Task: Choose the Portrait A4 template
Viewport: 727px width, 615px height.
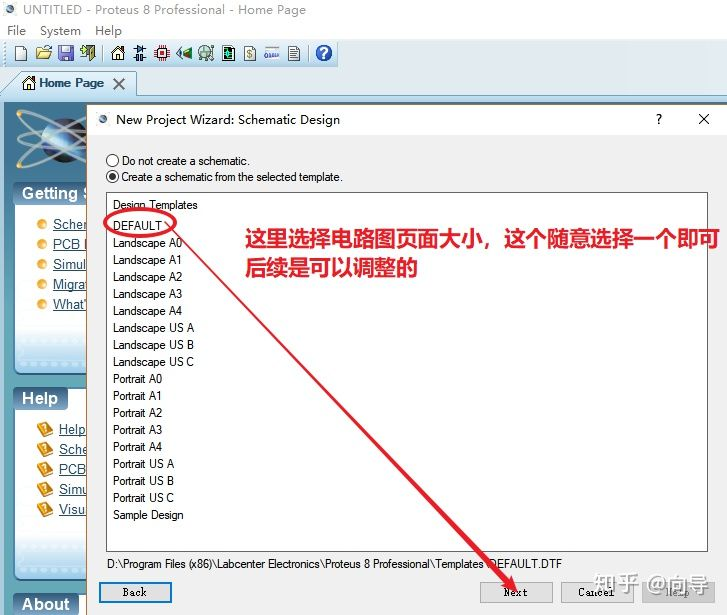Action: click(138, 447)
